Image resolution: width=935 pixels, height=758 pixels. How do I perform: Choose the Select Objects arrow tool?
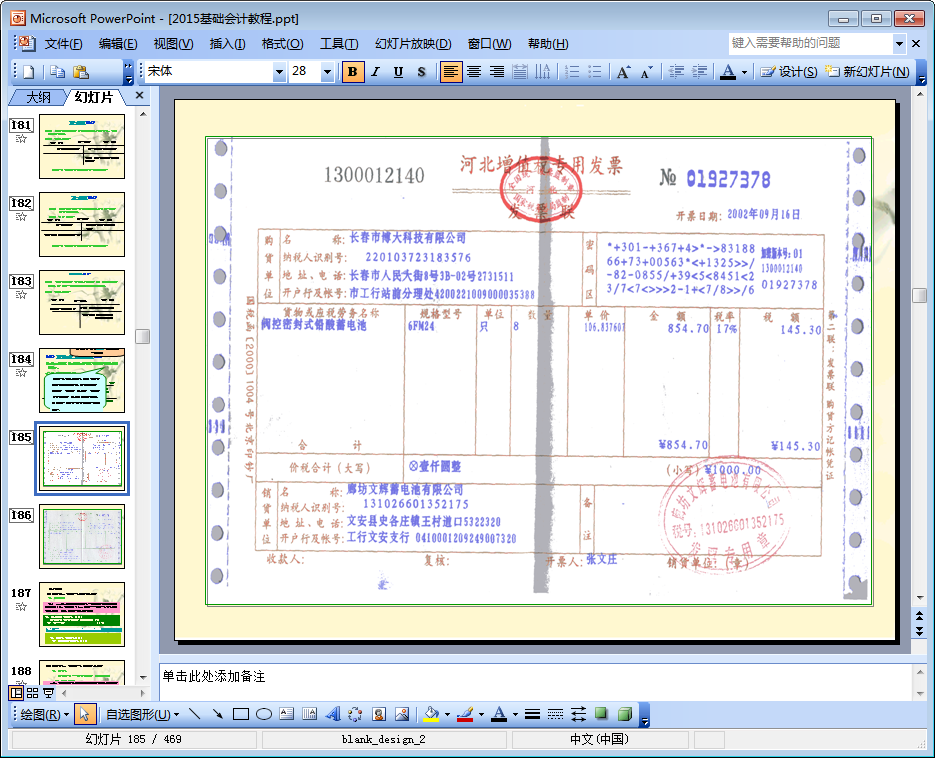click(x=85, y=714)
